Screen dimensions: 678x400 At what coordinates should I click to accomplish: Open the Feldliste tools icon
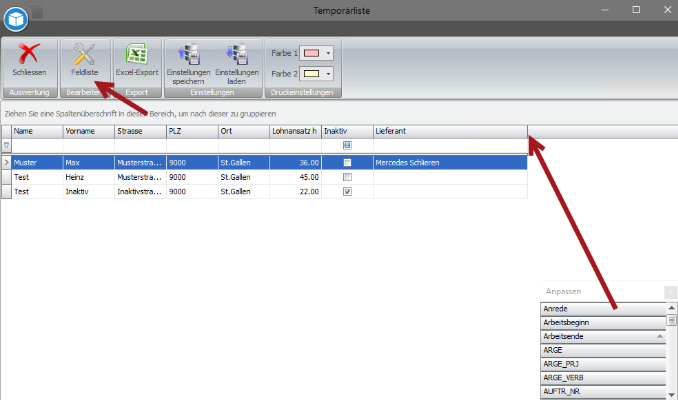point(84,56)
